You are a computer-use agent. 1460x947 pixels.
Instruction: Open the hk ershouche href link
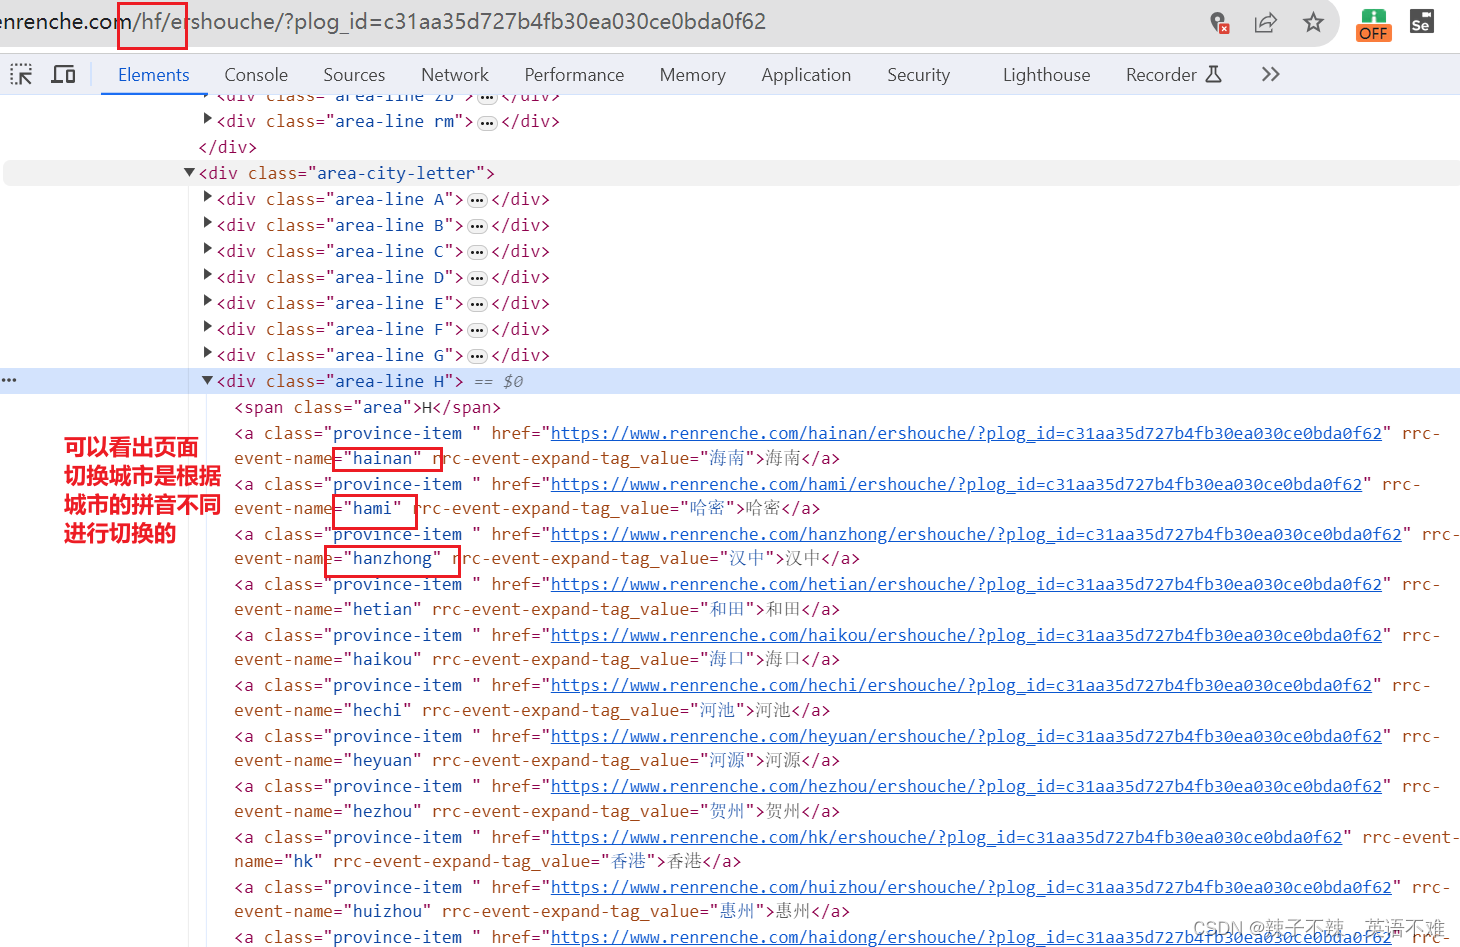(x=946, y=837)
